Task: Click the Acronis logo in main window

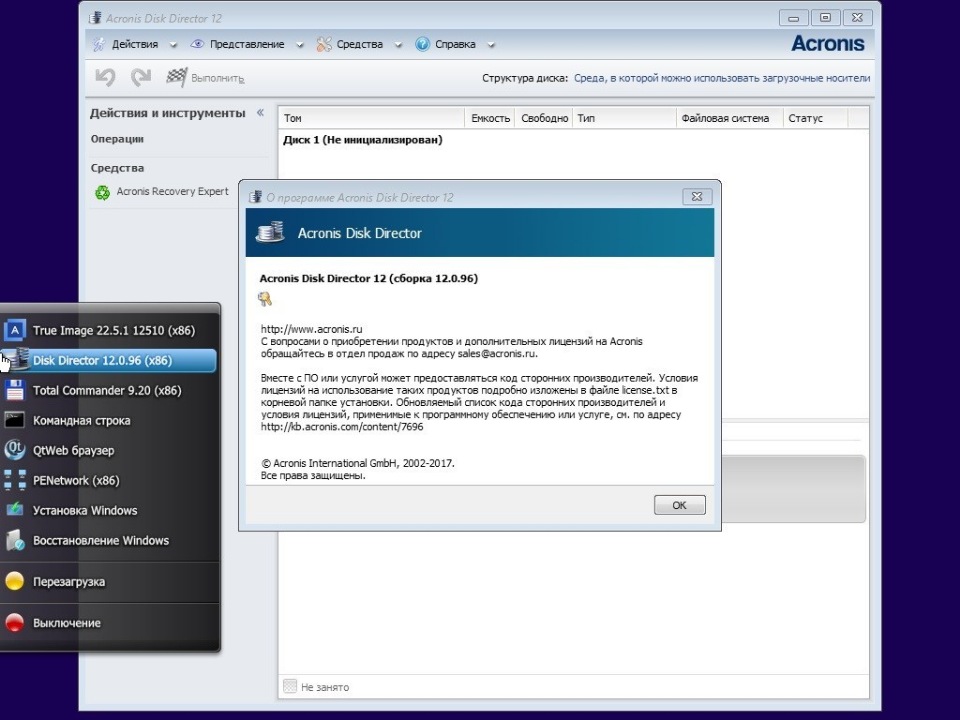Action: click(828, 43)
